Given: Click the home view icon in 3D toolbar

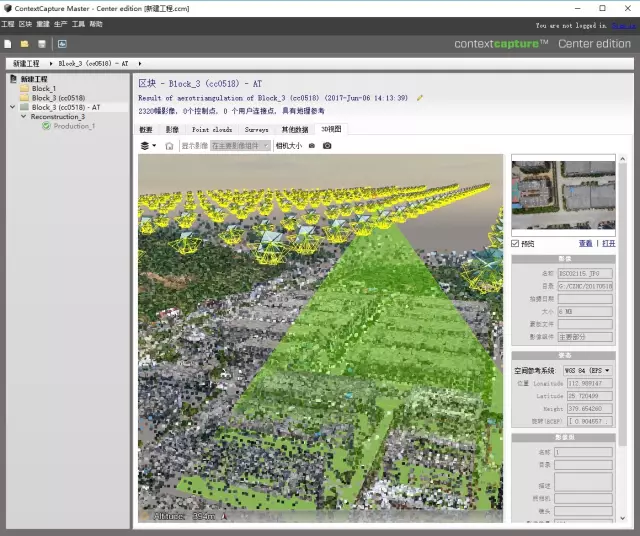Looking at the screenshot, I should 169,146.
